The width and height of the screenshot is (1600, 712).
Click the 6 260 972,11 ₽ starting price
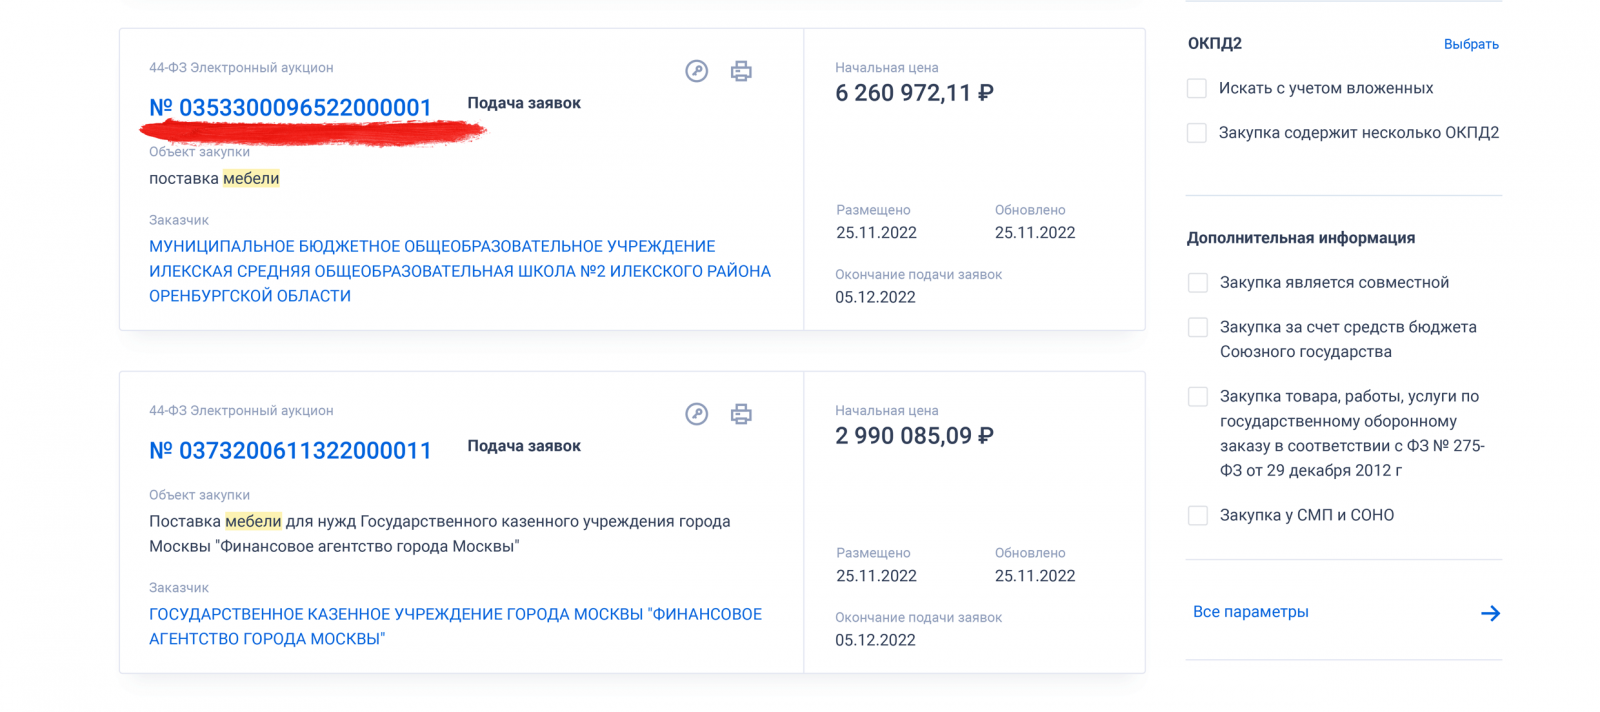click(914, 93)
